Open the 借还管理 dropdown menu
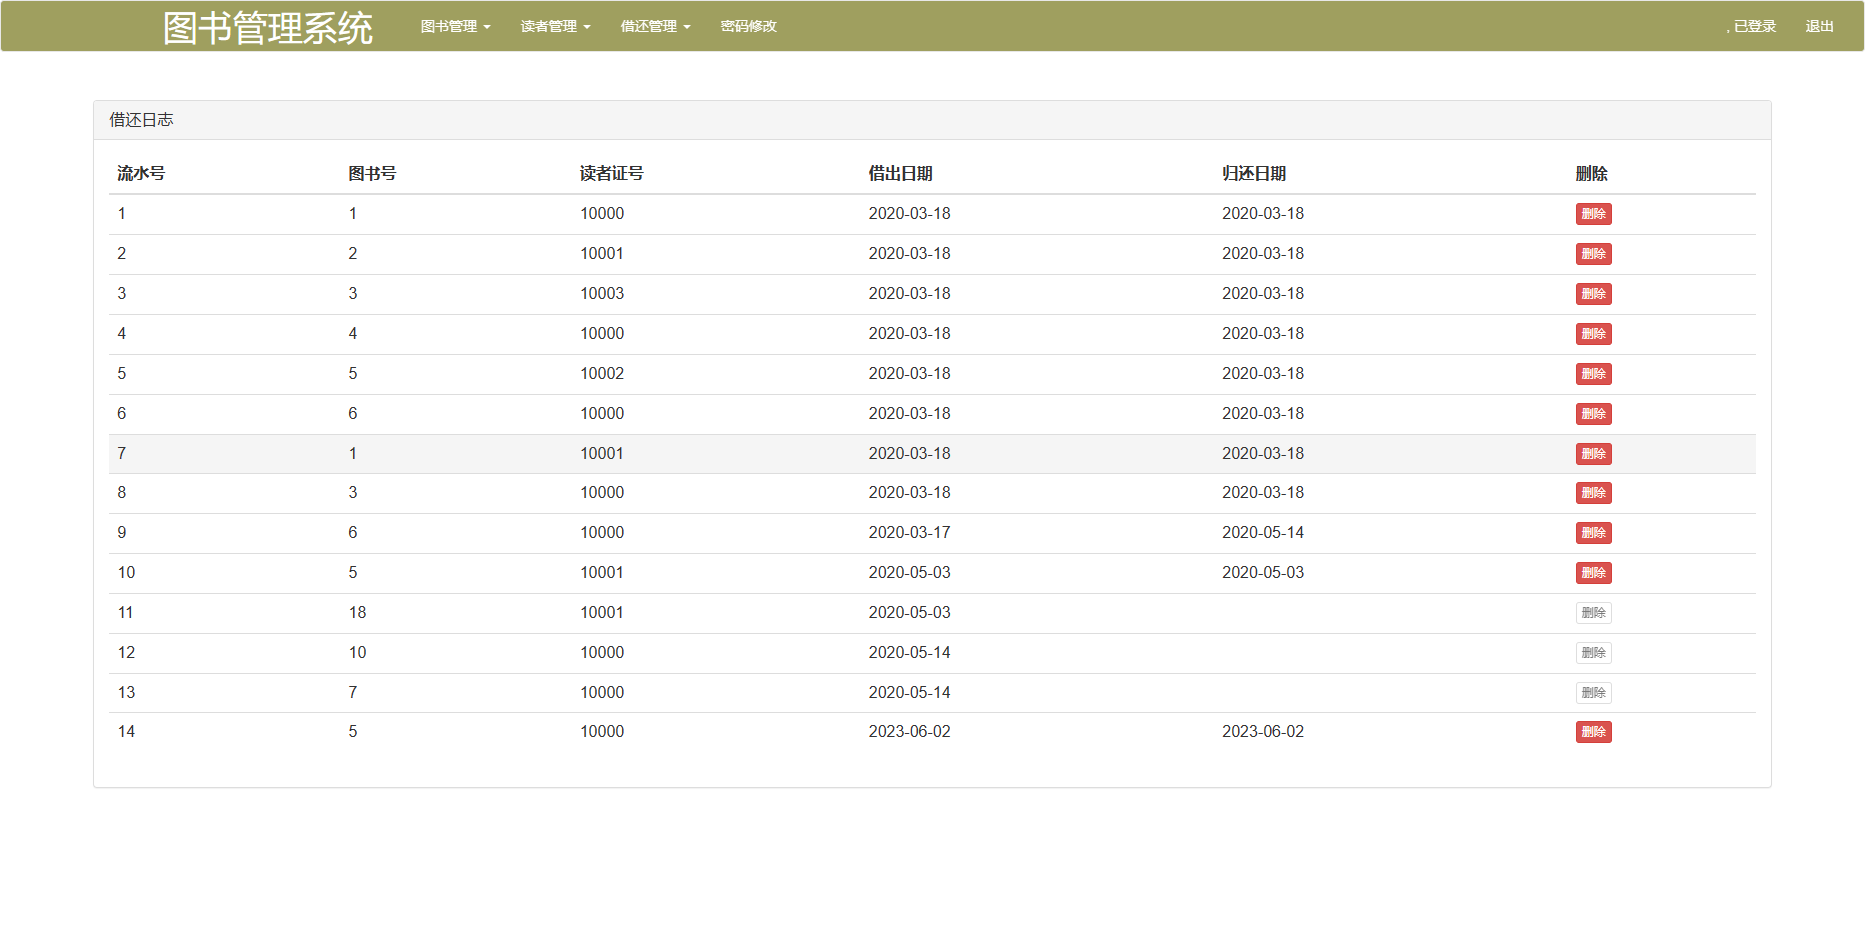The image size is (1865, 947). [655, 26]
